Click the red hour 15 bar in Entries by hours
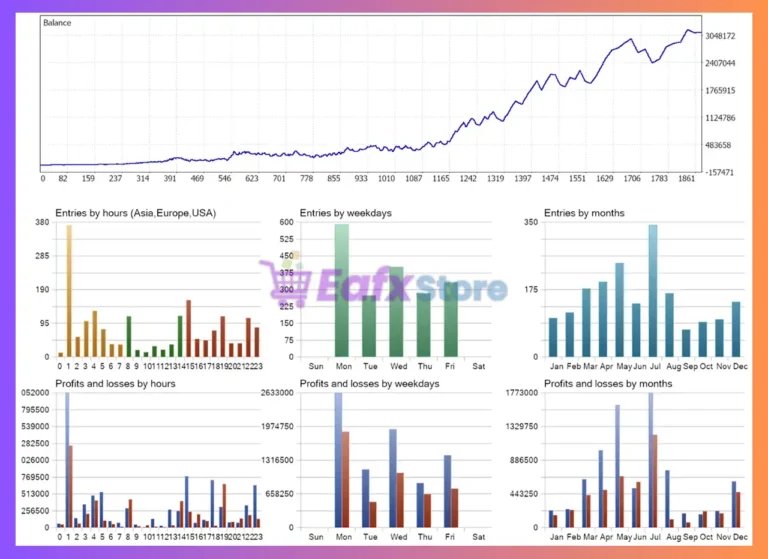Image resolution: width=768 pixels, height=559 pixels. coord(189,328)
